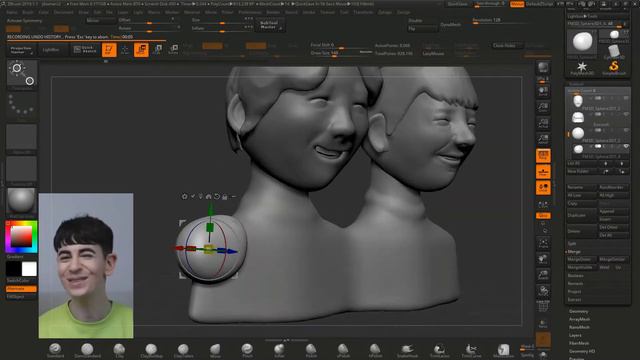Toggle visibility eye of second subtool

(x=626, y=114)
